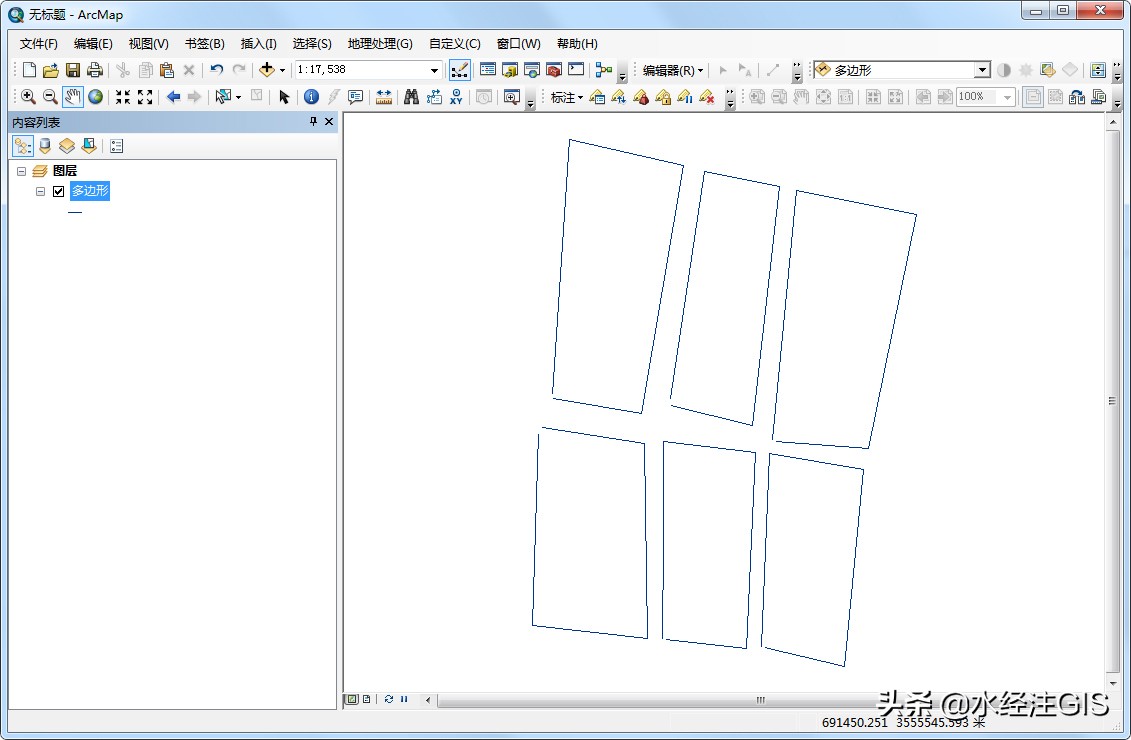Image resolution: width=1131 pixels, height=740 pixels.
Task: Zoom to full extent globe icon
Action: coord(95,97)
